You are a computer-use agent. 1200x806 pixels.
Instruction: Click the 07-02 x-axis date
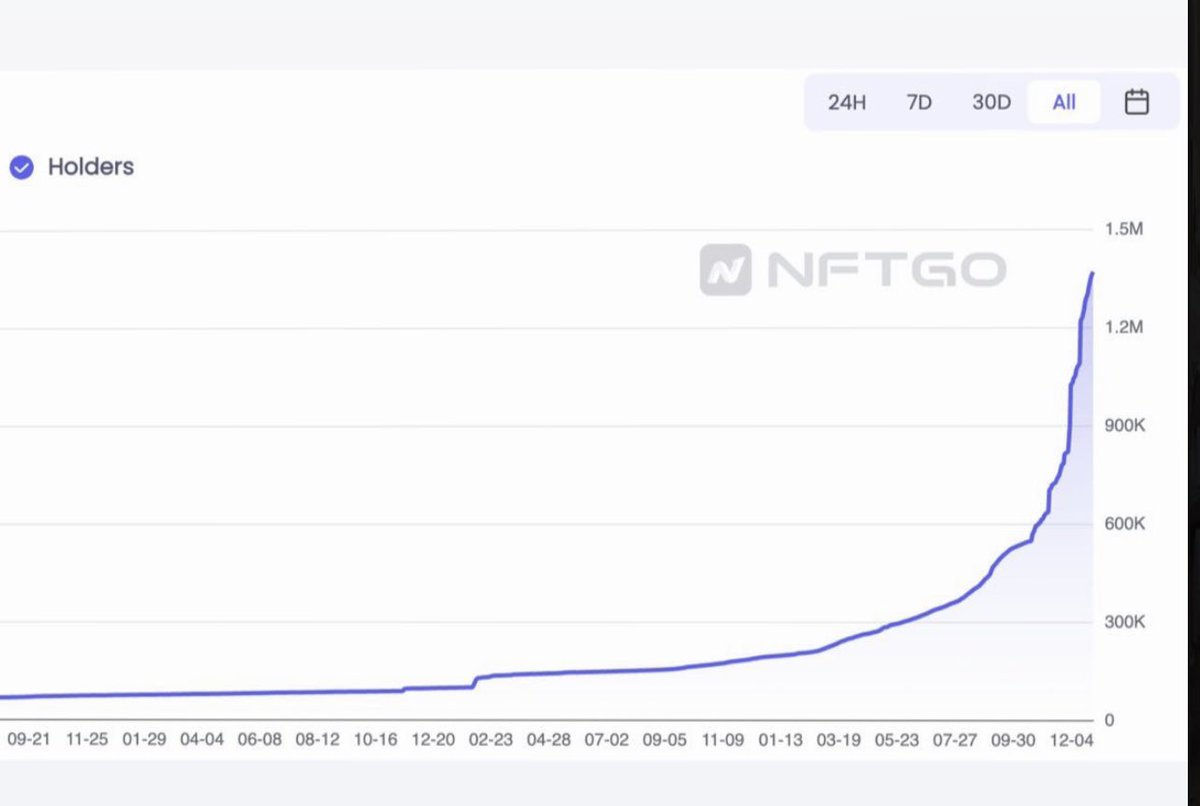[x=607, y=740]
